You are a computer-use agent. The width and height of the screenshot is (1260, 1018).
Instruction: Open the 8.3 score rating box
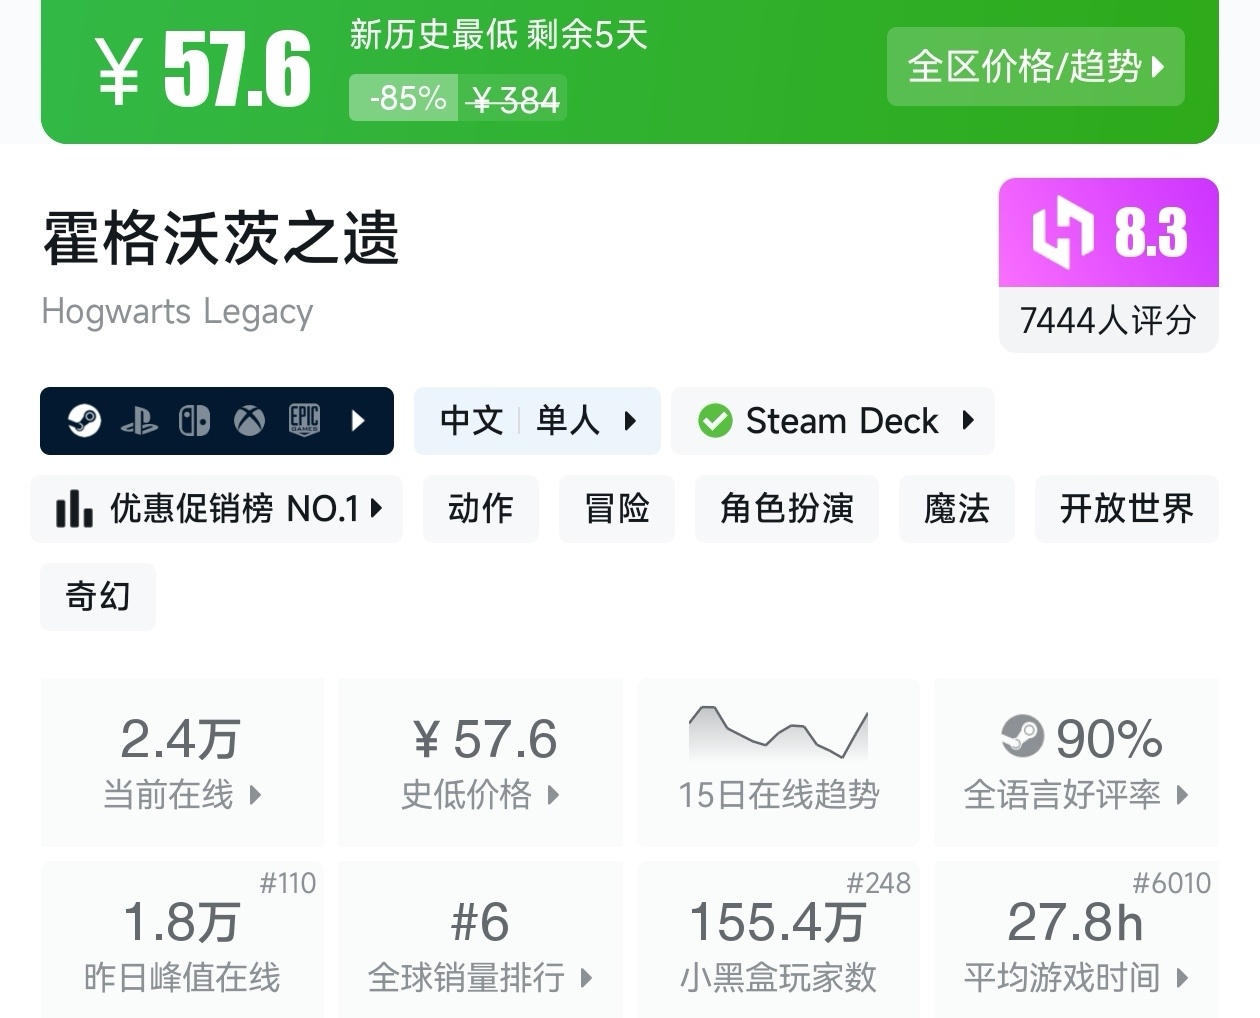pos(1108,264)
